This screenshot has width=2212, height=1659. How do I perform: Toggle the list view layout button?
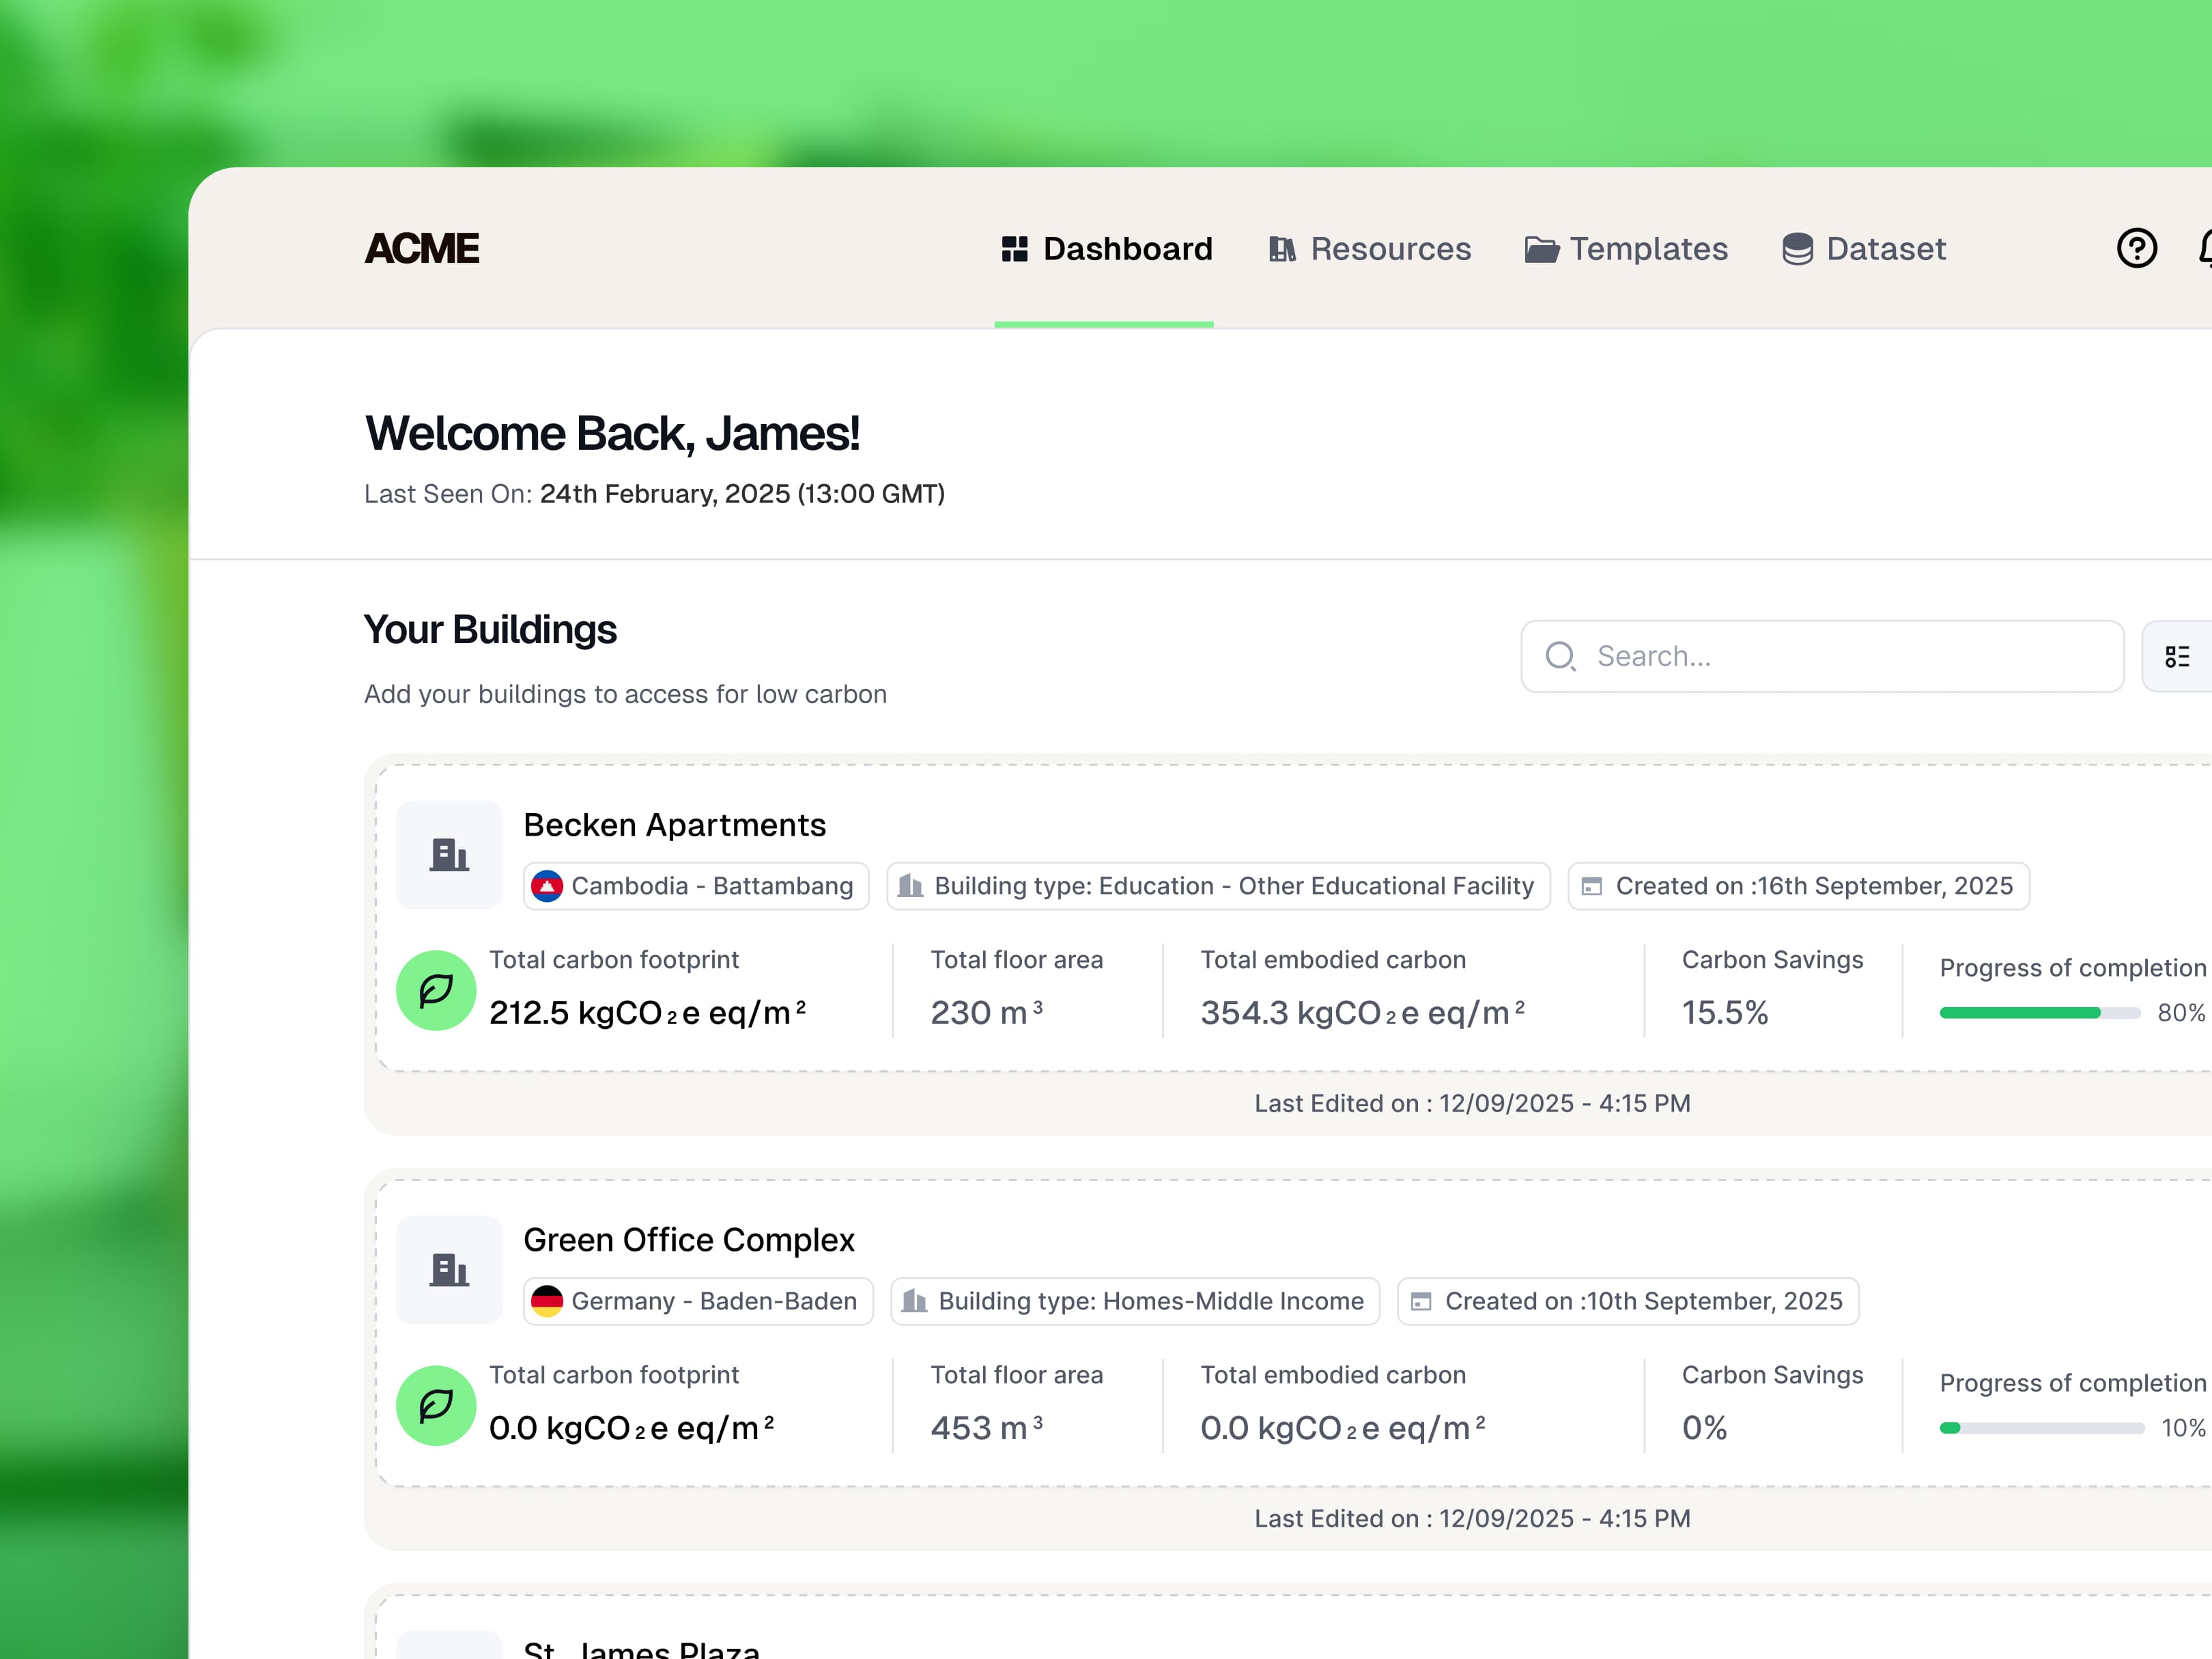tap(2177, 656)
